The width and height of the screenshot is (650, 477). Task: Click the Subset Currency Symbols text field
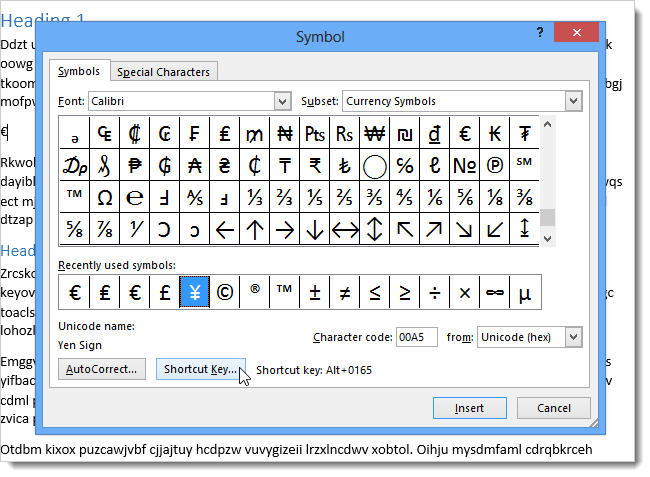click(x=454, y=101)
